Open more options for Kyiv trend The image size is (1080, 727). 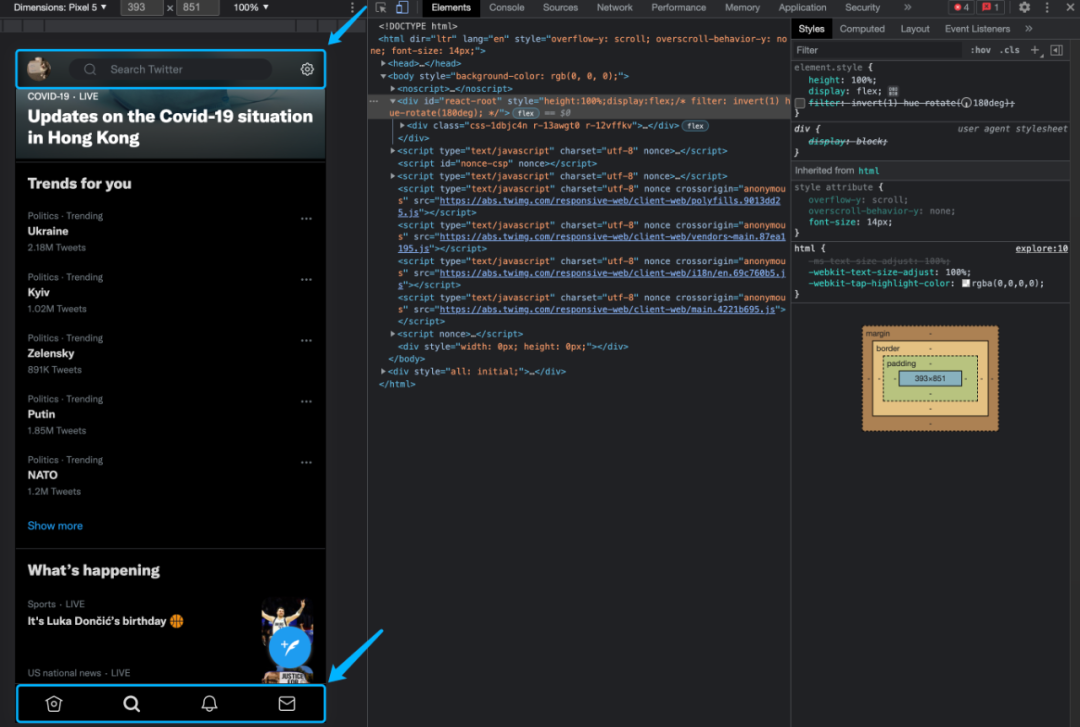click(307, 280)
